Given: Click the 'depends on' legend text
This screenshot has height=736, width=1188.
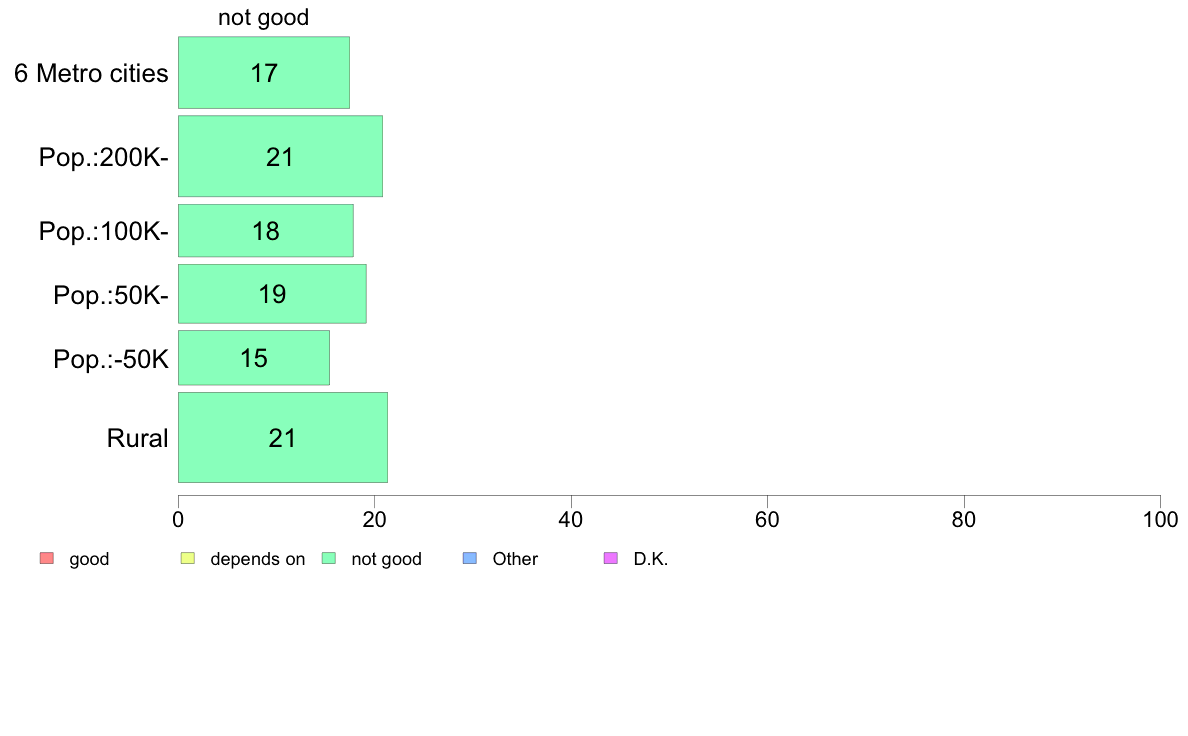Looking at the screenshot, I should (258, 559).
